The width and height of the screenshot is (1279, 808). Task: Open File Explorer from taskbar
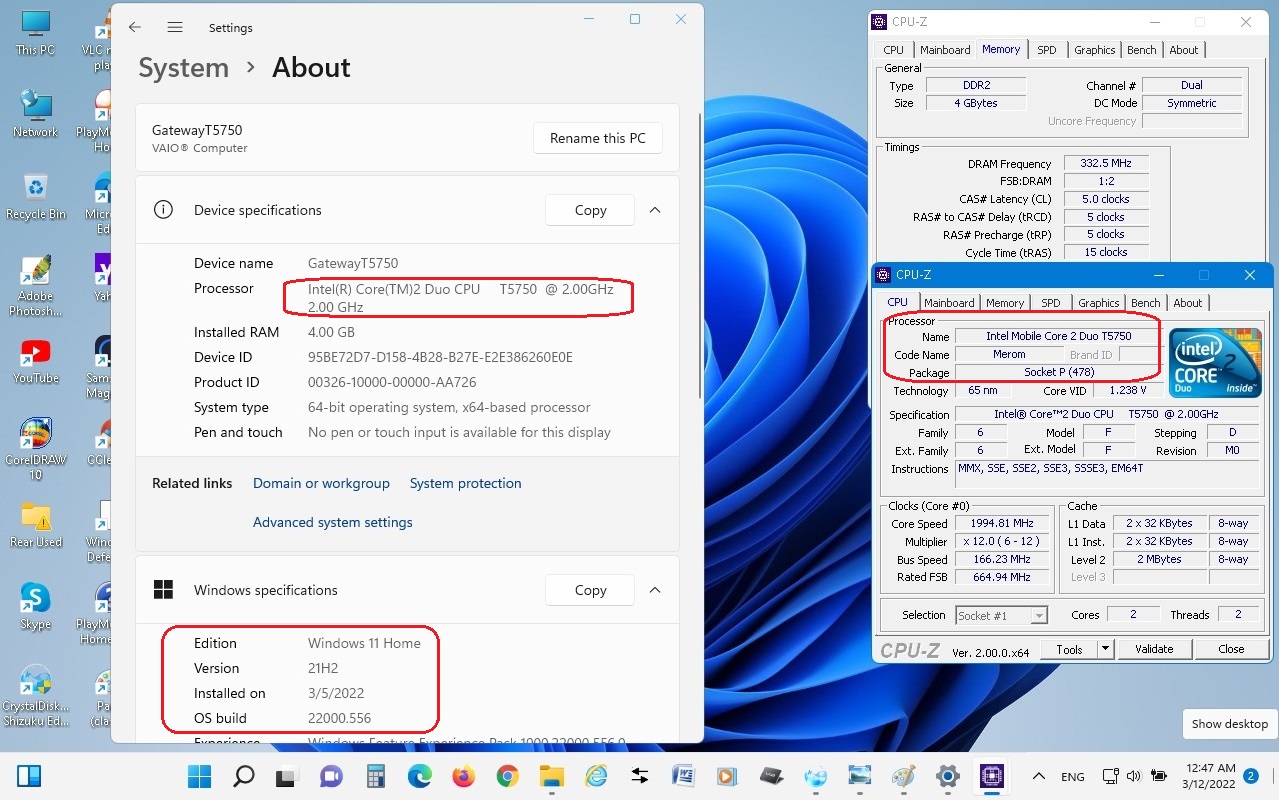tap(551, 776)
